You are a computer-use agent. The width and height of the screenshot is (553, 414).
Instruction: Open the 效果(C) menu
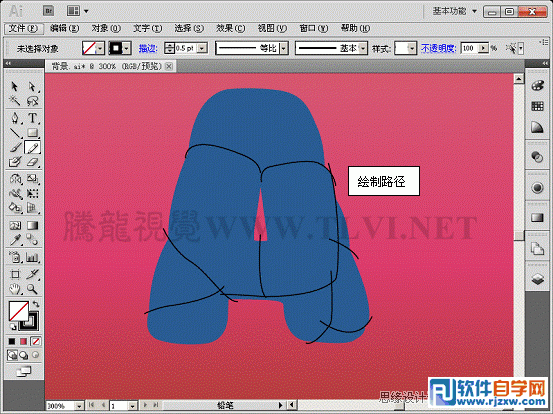230,28
